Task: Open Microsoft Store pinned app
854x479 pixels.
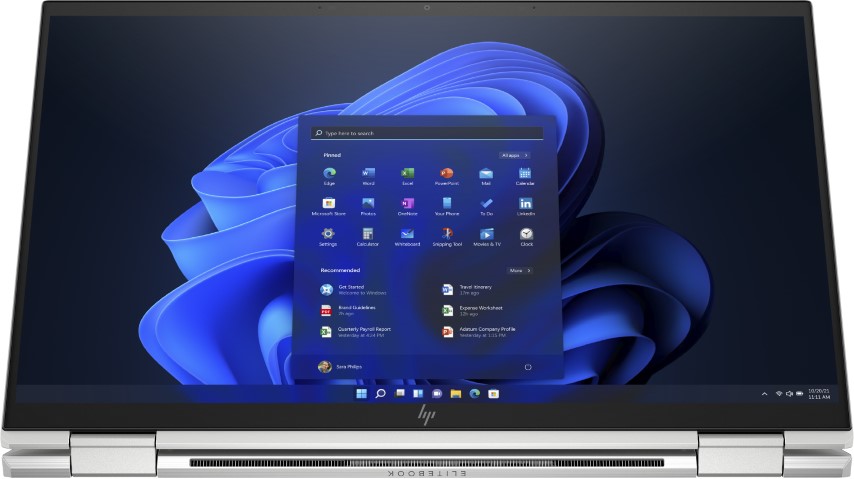Action: click(x=328, y=207)
